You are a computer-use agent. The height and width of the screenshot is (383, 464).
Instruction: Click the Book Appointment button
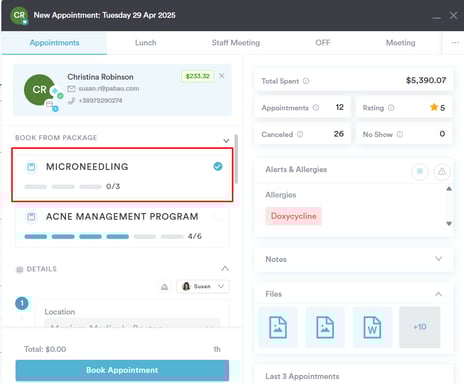pos(122,370)
